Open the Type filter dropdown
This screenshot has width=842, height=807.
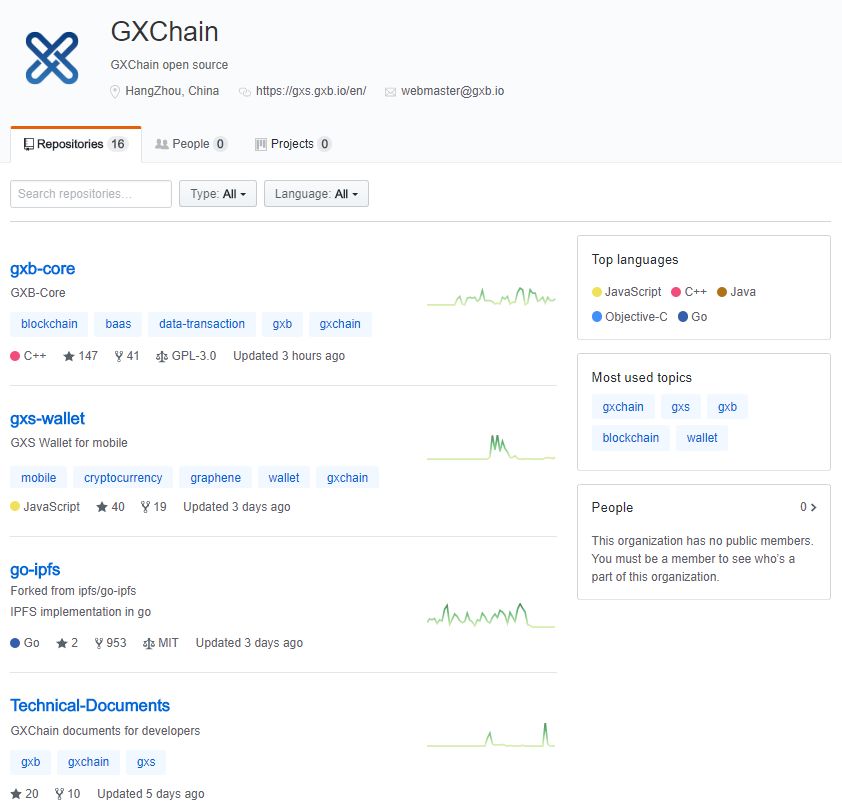coord(217,194)
